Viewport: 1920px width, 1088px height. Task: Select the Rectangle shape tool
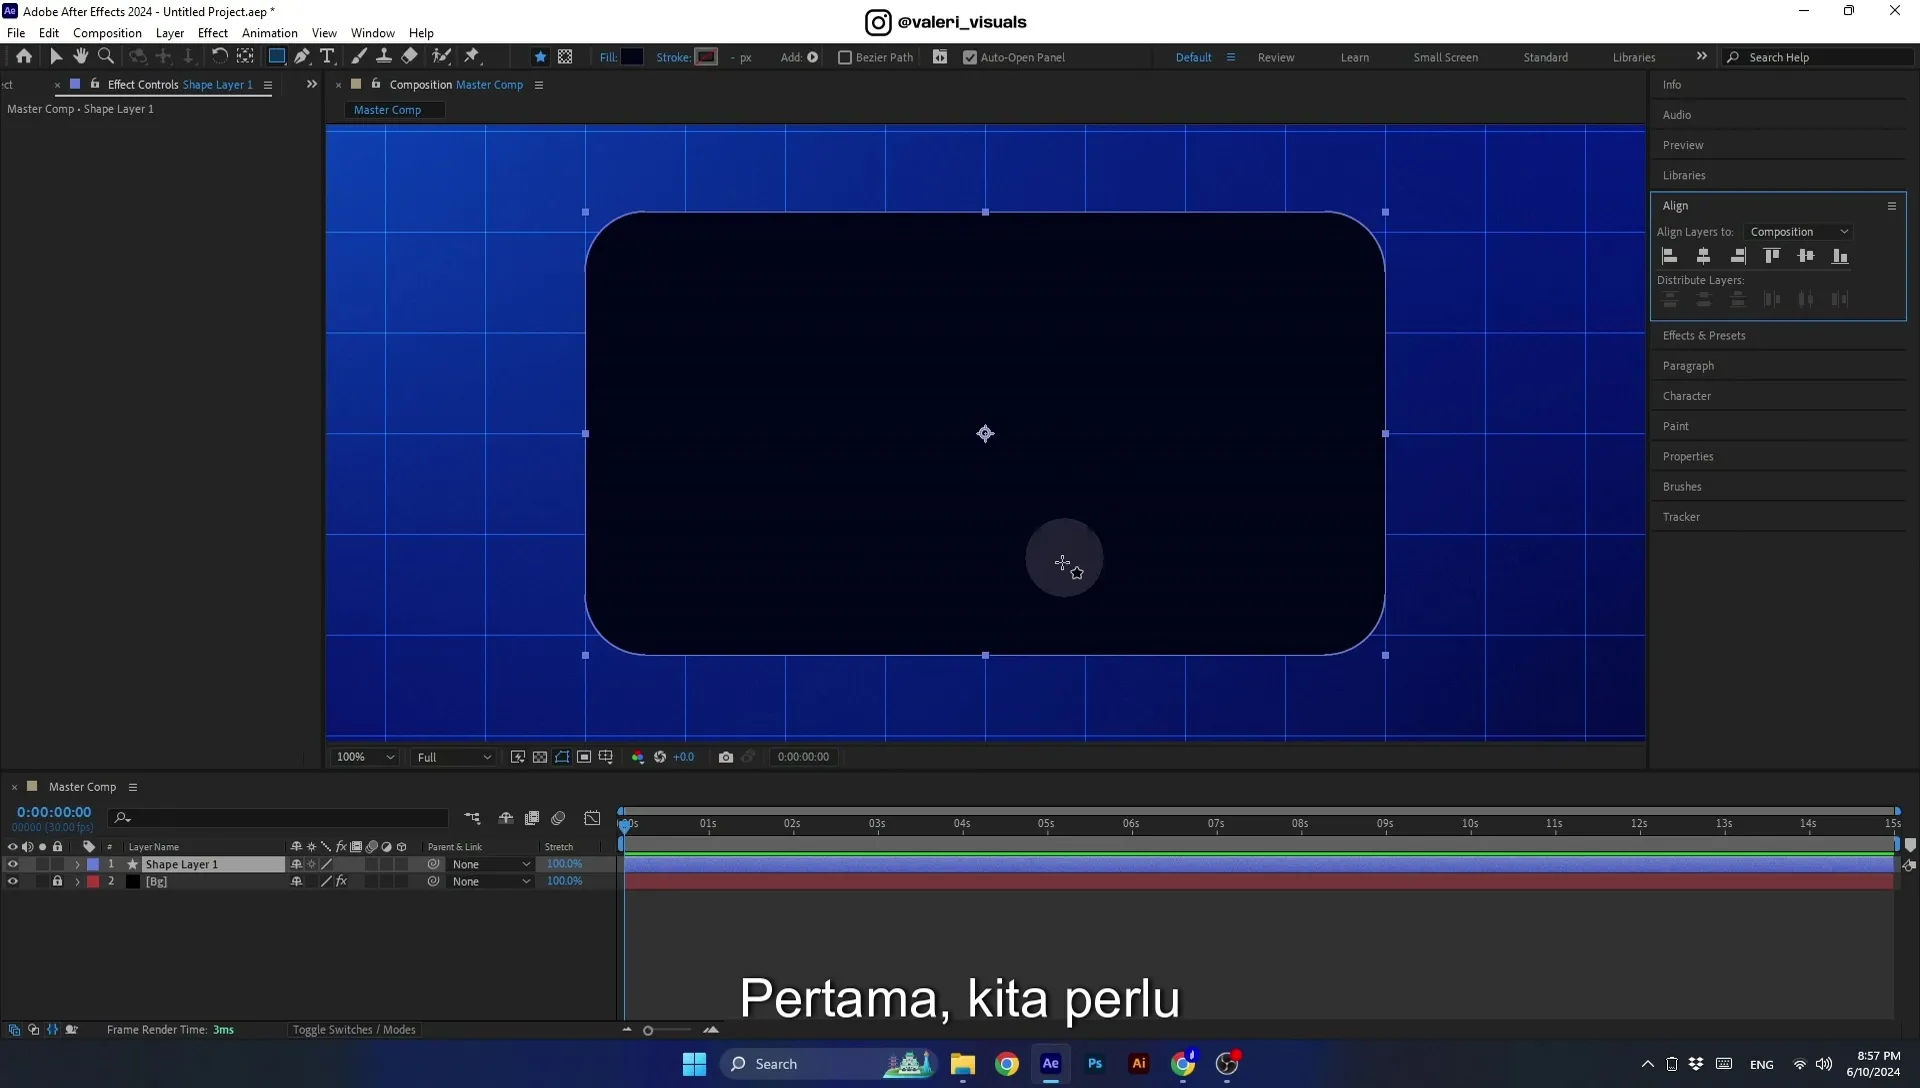(277, 57)
